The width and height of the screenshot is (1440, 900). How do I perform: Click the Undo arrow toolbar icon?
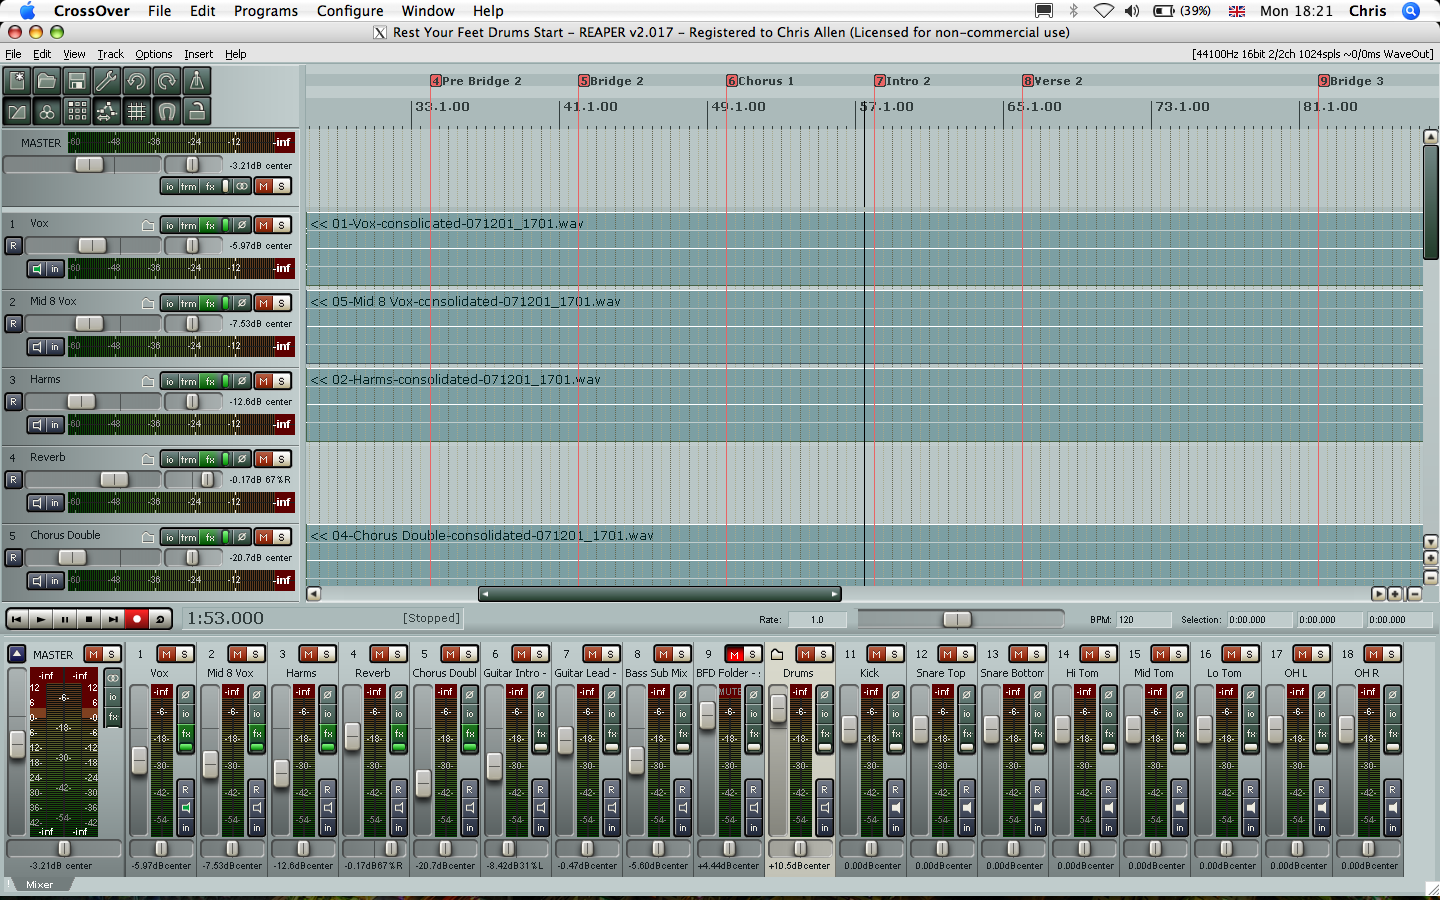[x=137, y=81]
